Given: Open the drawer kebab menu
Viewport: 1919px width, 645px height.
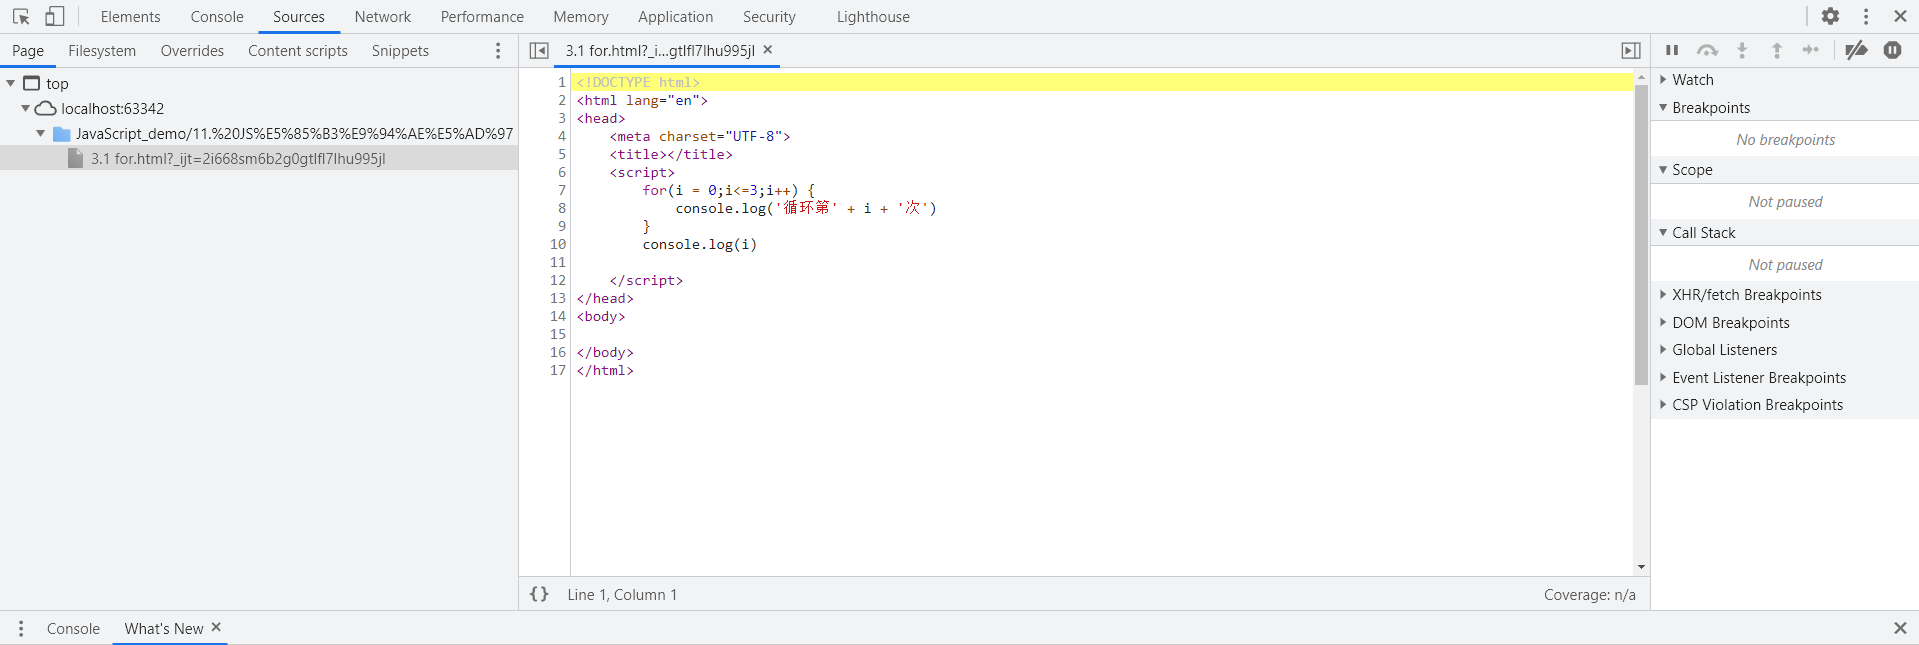Looking at the screenshot, I should coord(21,629).
